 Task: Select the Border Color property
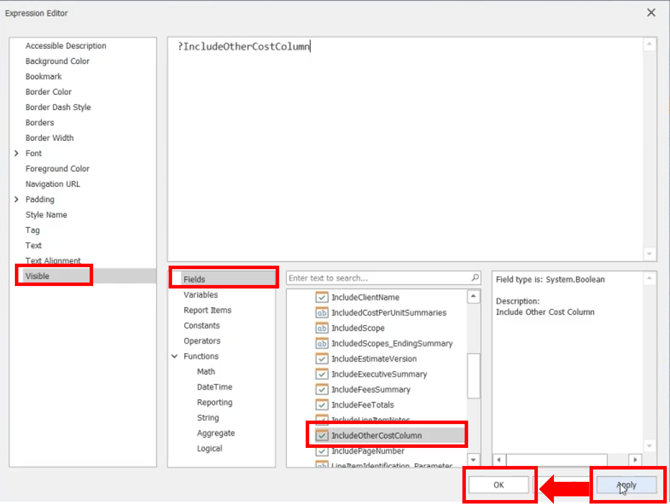click(48, 92)
